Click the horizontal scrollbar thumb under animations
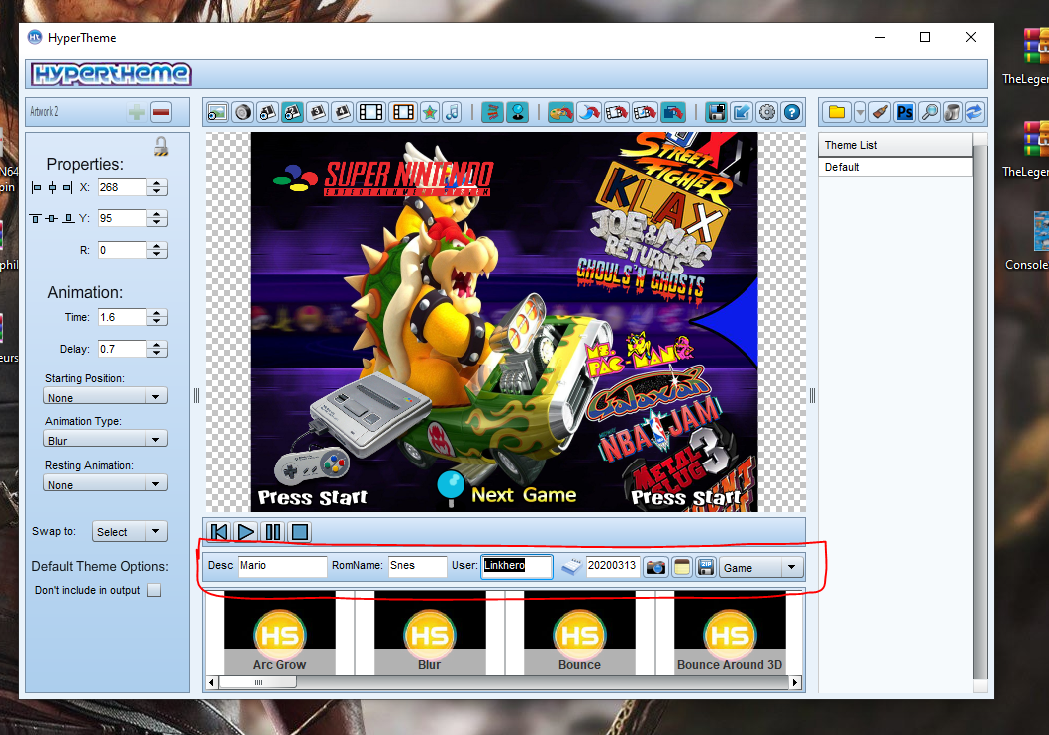The height and width of the screenshot is (735, 1049). [x=258, y=682]
